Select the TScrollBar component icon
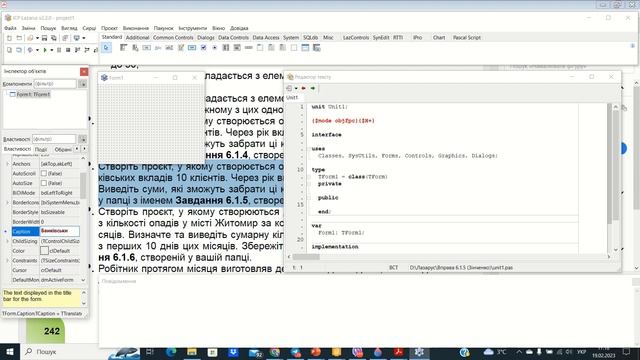The width and height of the screenshot is (640, 360). 249,48
